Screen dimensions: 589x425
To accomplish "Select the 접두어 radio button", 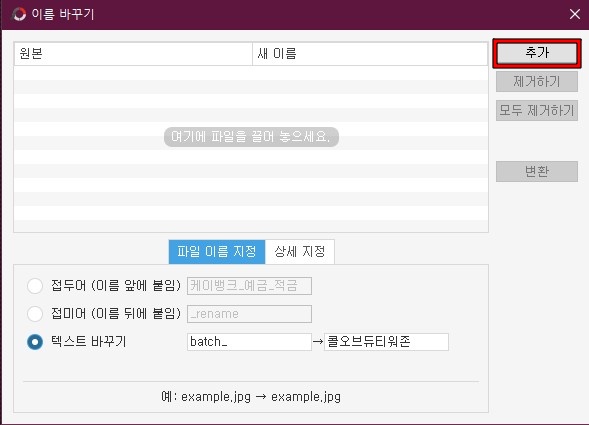I will (35, 286).
